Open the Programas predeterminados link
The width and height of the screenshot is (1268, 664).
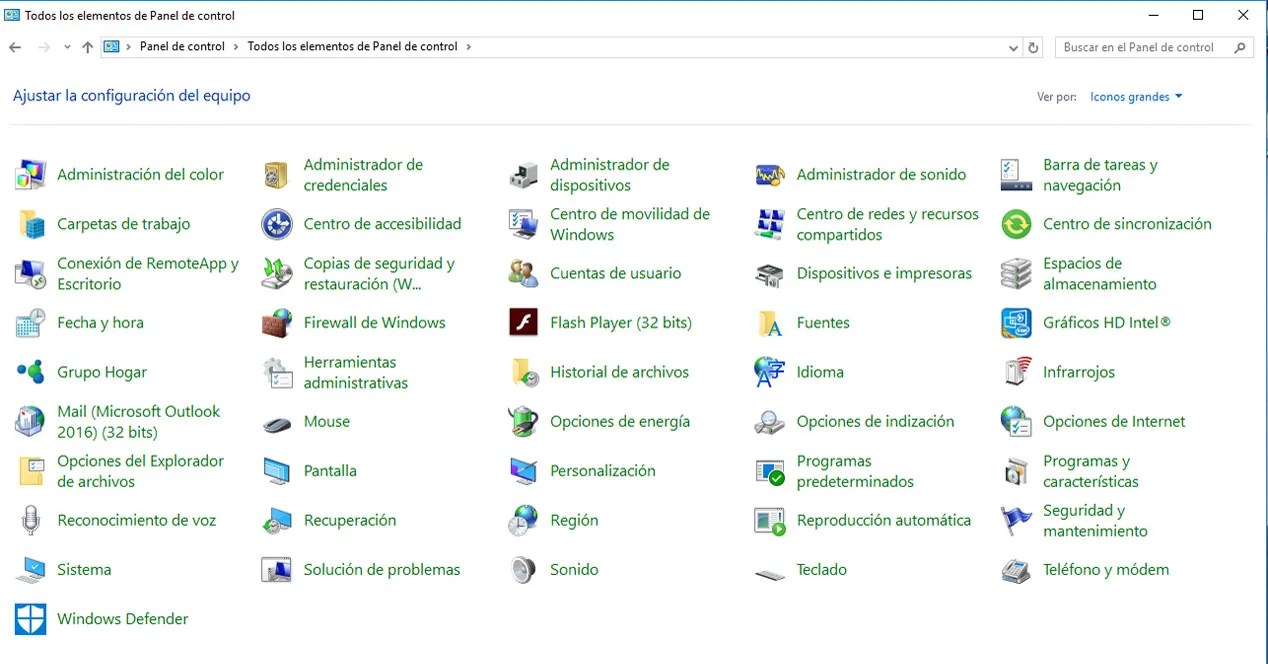pyautogui.click(x=855, y=471)
